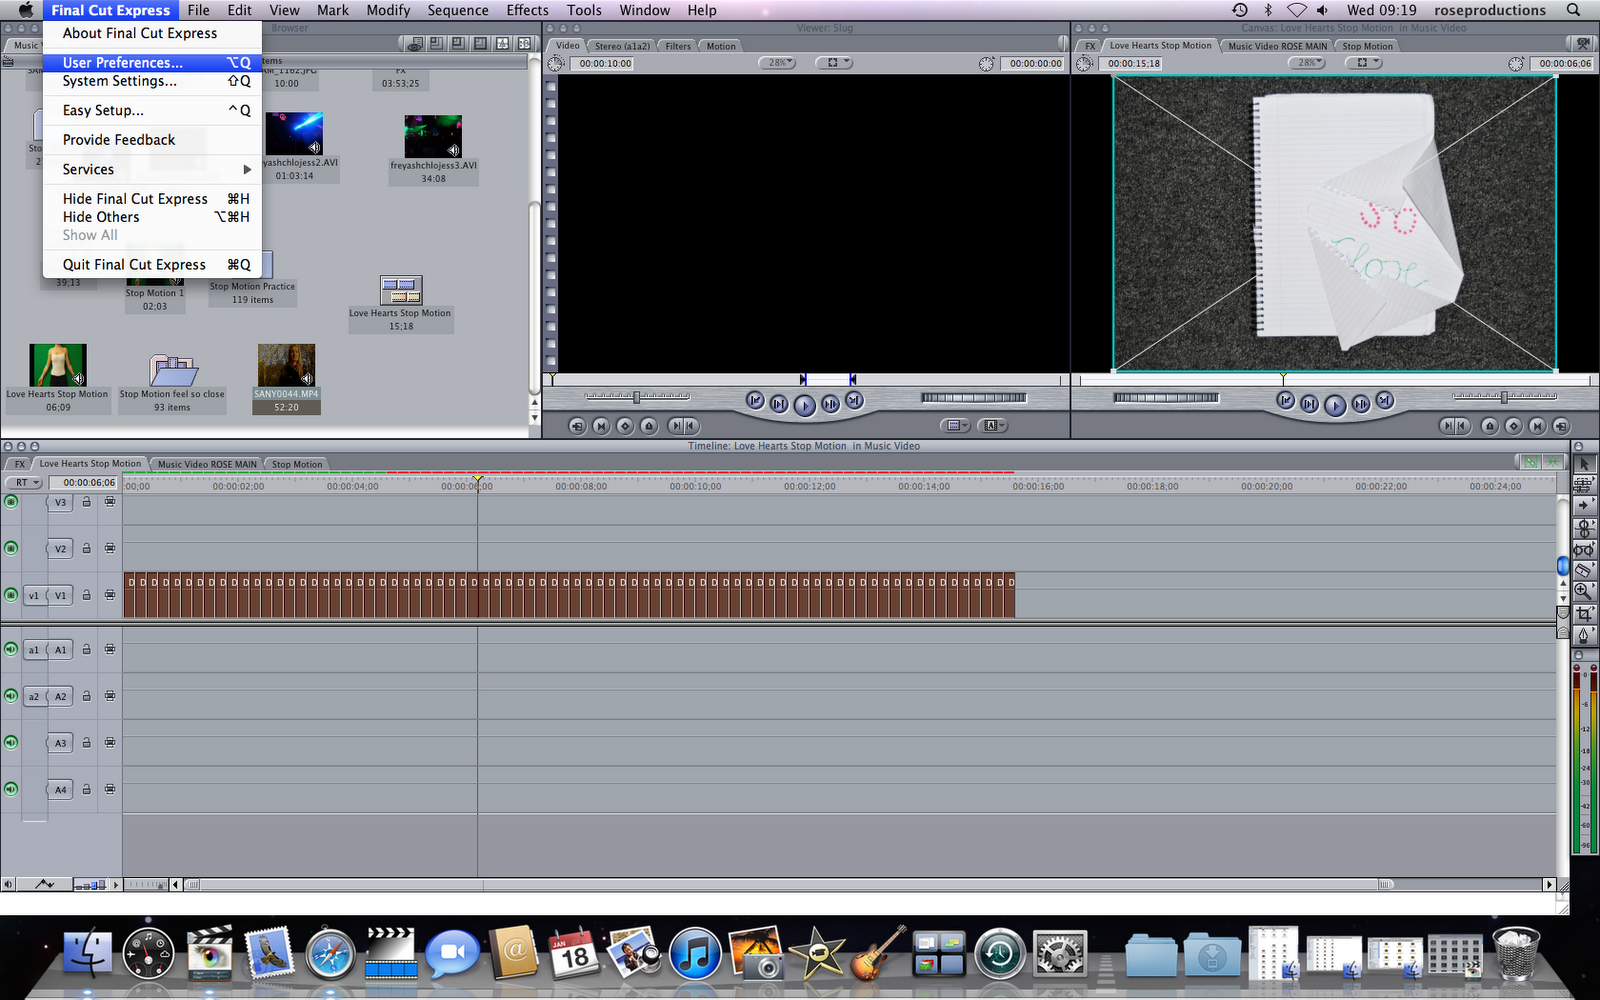1600x1000 pixels.
Task: Switch to Filters tab in Viewer
Action: click(x=678, y=46)
